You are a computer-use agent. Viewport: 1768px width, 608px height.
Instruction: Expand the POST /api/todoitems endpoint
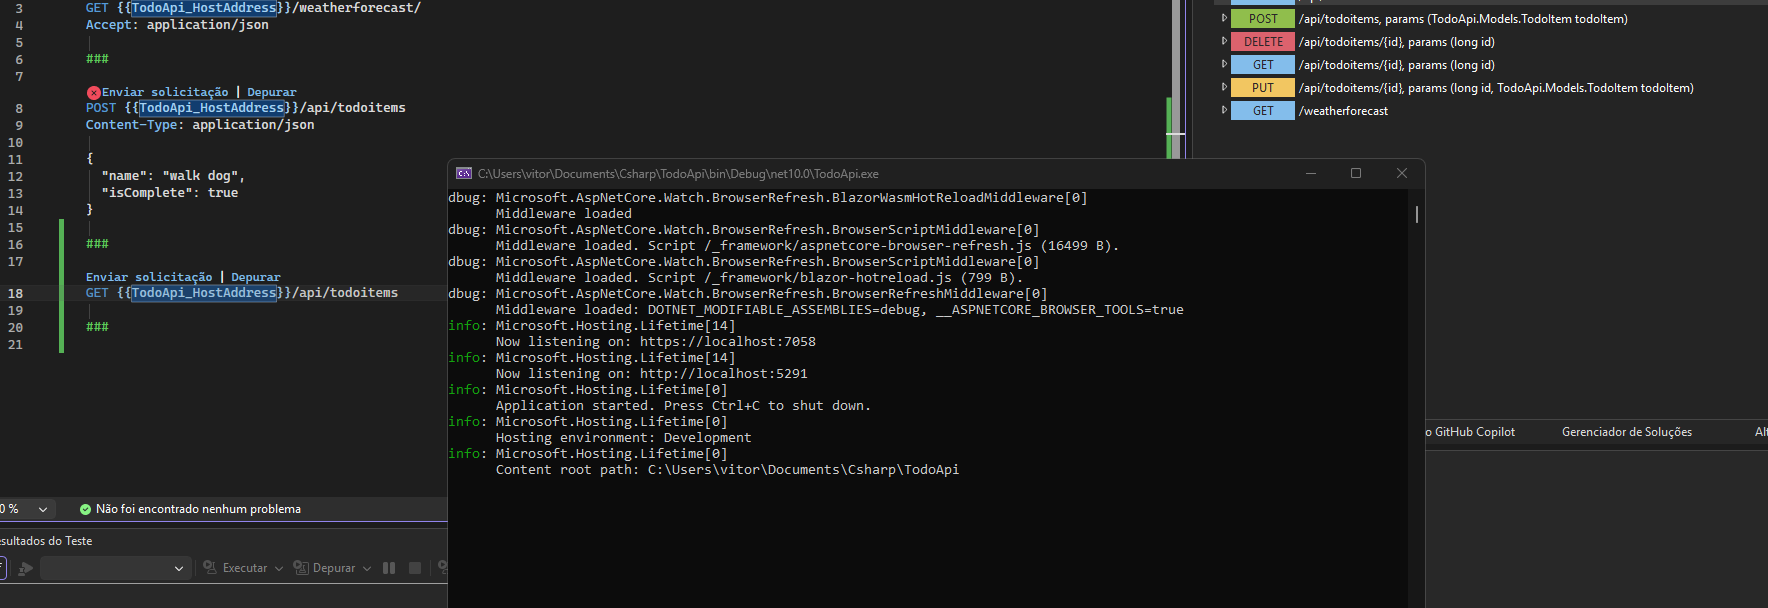click(x=1224, y=18)
